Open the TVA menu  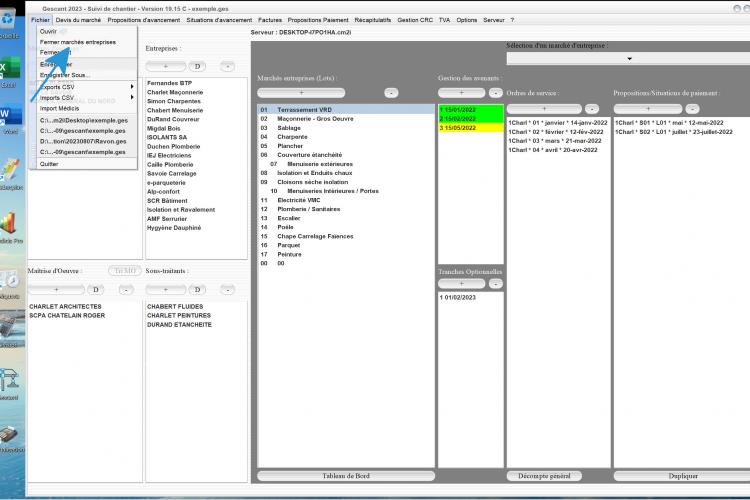point(444,20)
